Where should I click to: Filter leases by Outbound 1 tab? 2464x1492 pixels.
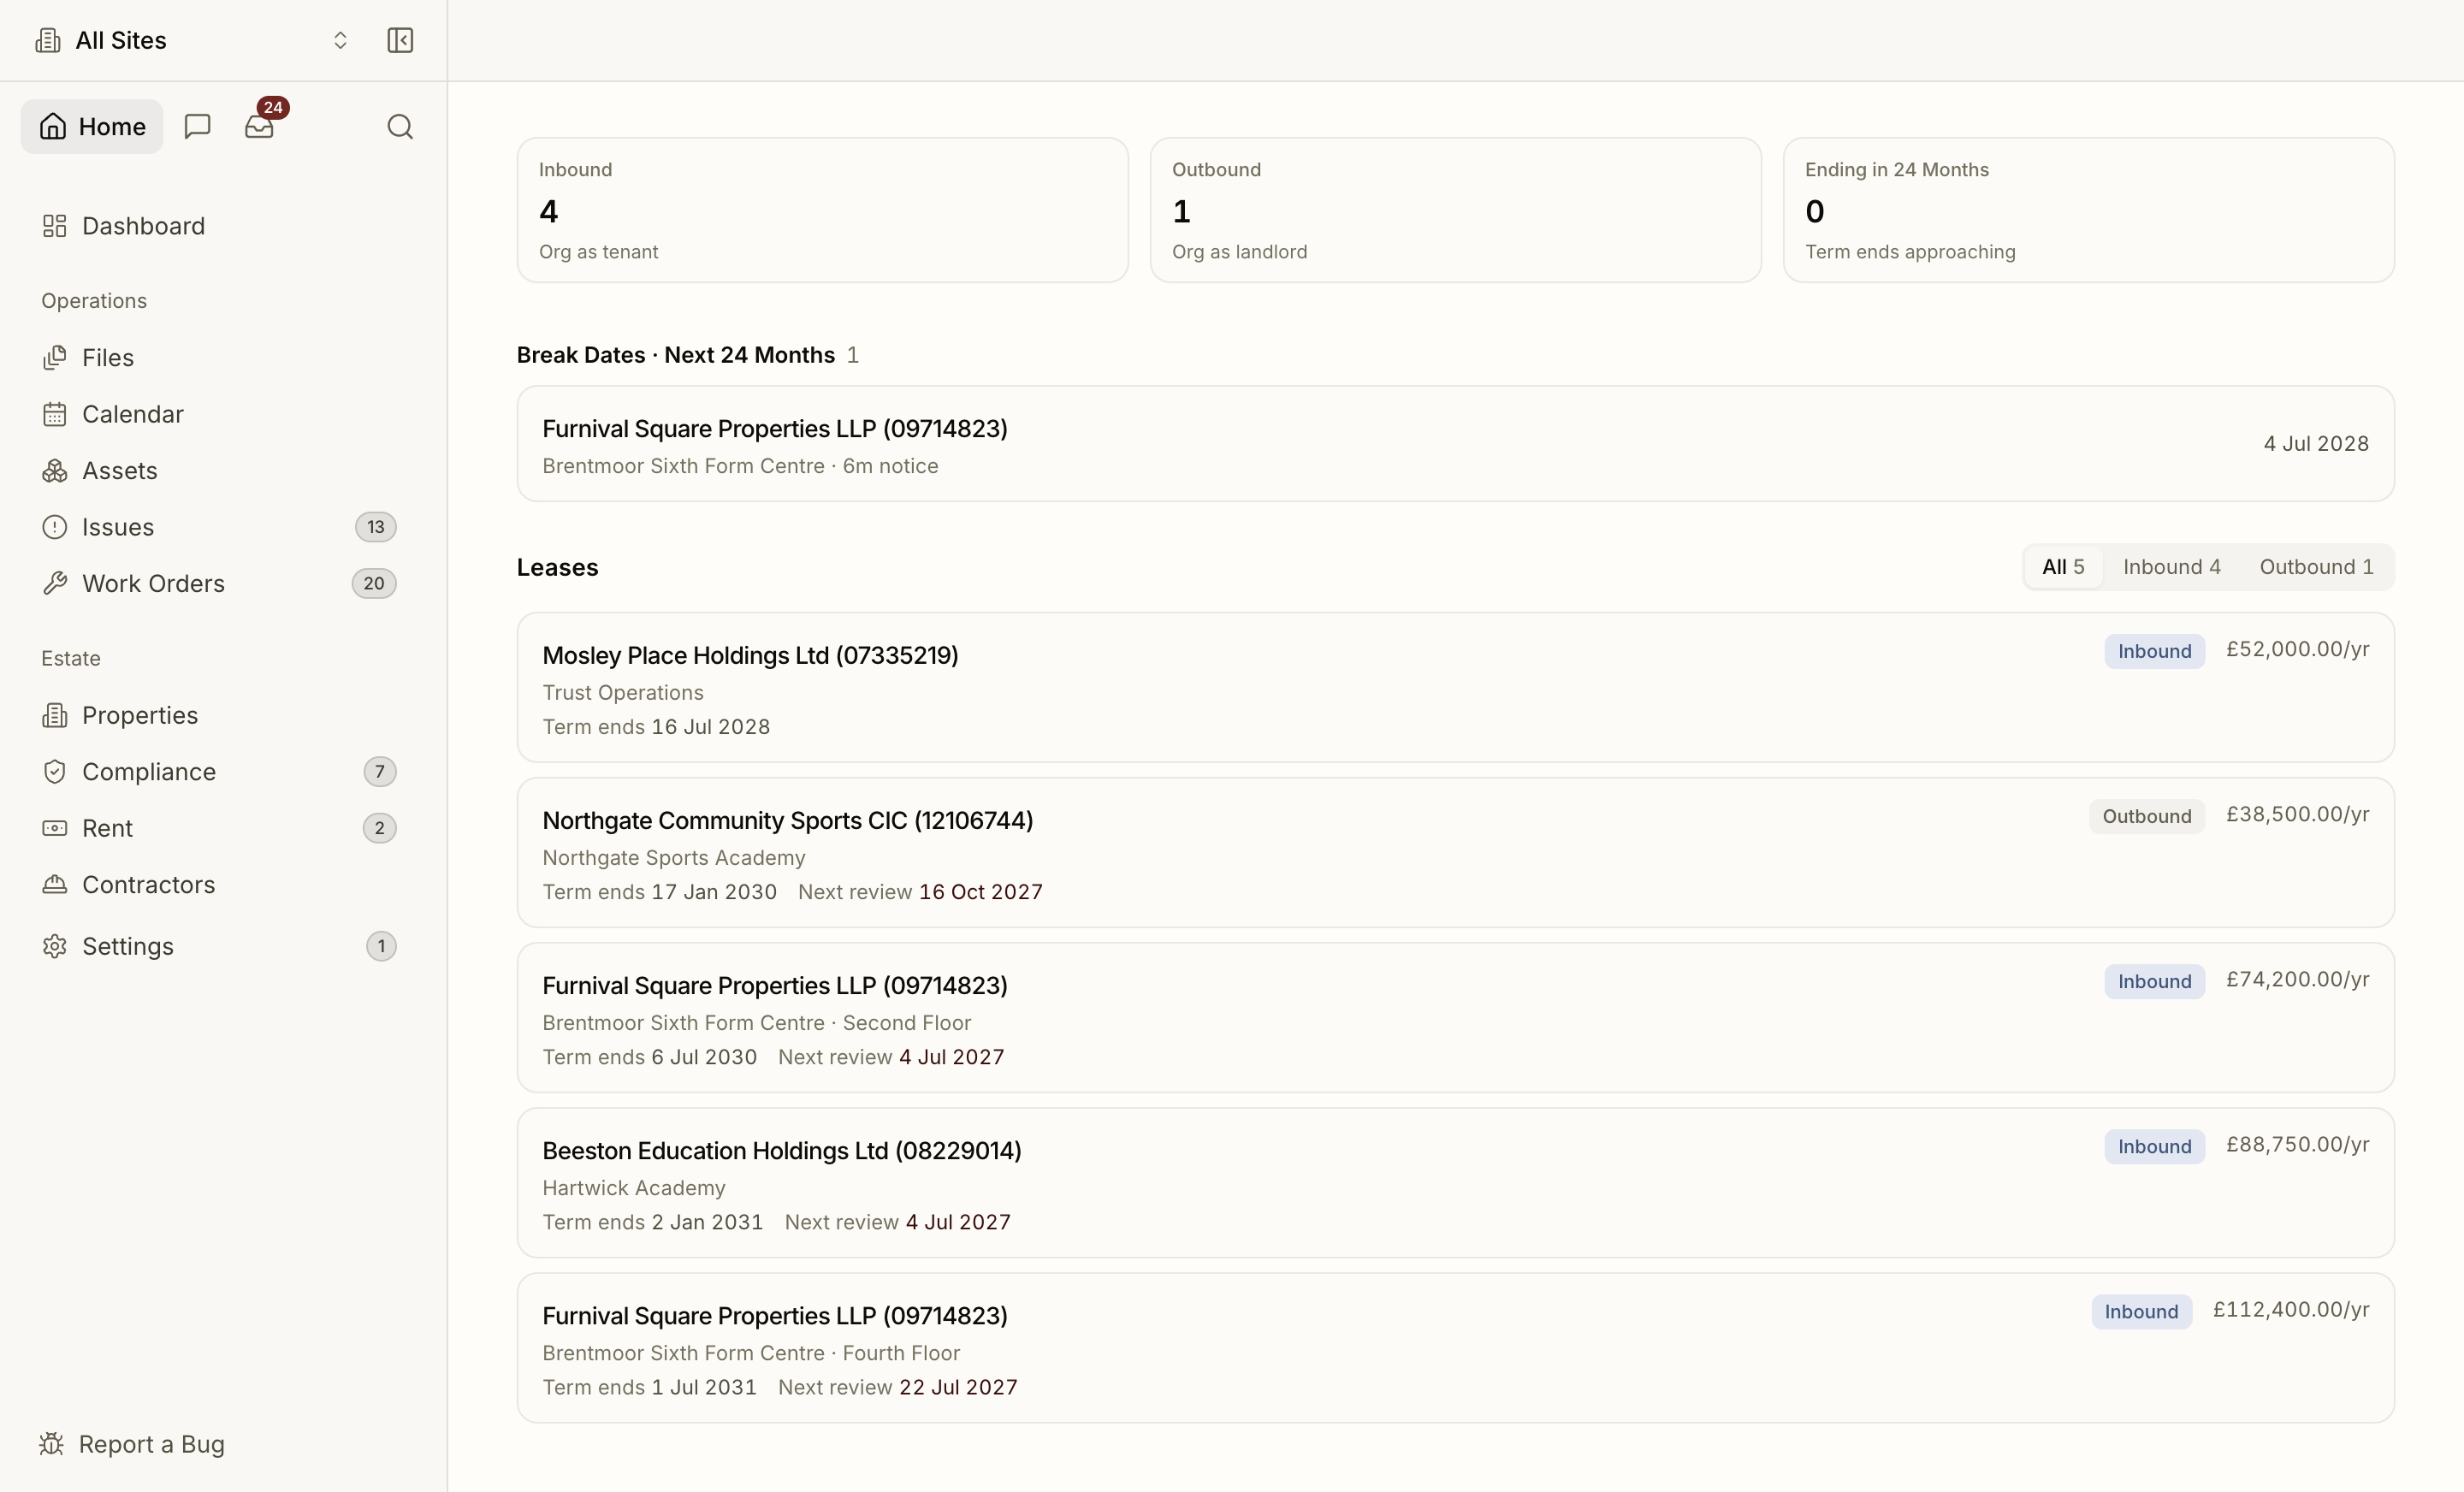(x=2316, y=567)
